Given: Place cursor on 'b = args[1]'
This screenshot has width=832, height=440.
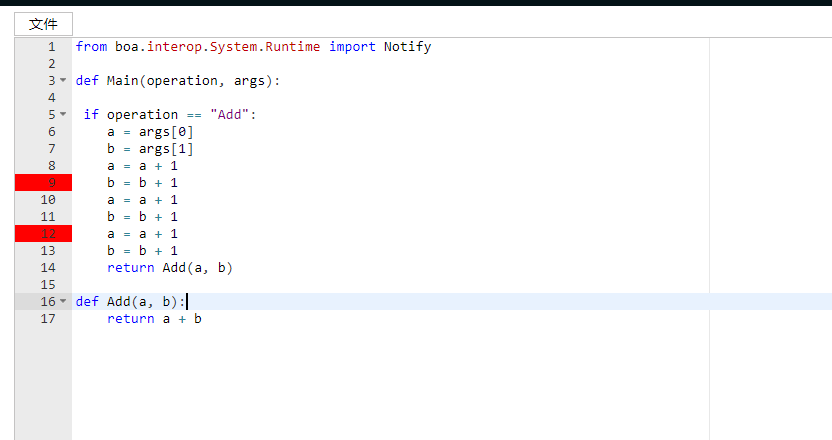Looking at the screenshot, I should [150, 149].
